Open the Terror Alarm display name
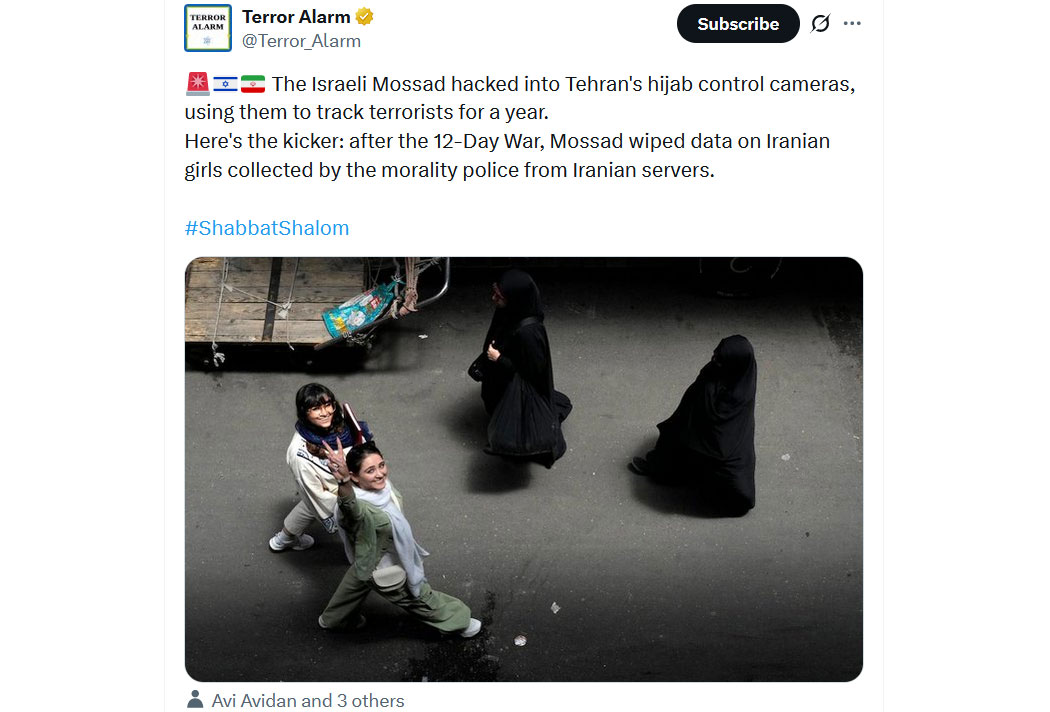1050x712 pixels. click(x=296, y=17)
